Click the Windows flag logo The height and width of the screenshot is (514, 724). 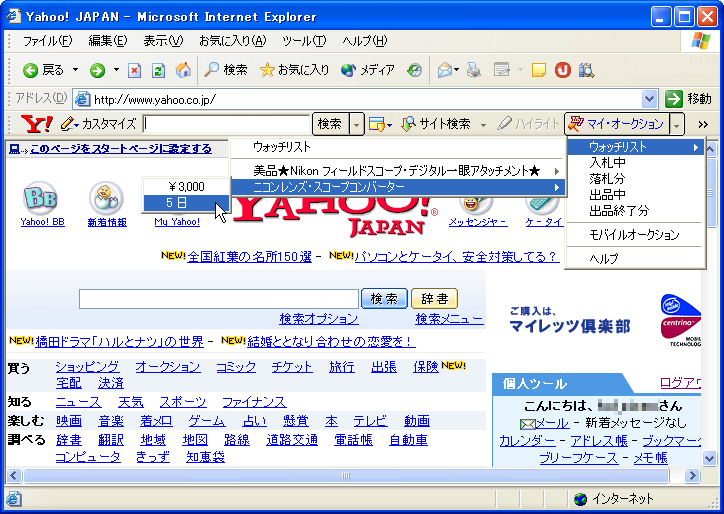[700, 41]
